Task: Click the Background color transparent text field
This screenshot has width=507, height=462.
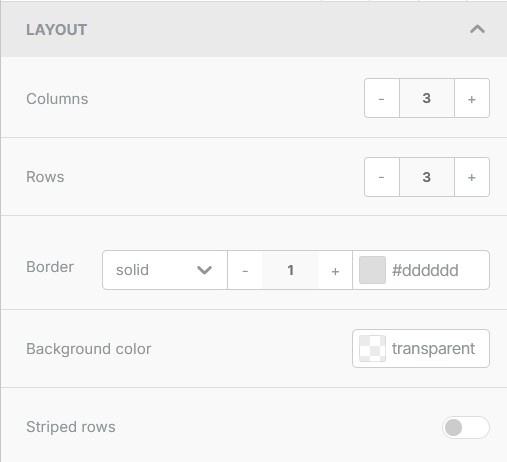Action: tap(433, 349)
